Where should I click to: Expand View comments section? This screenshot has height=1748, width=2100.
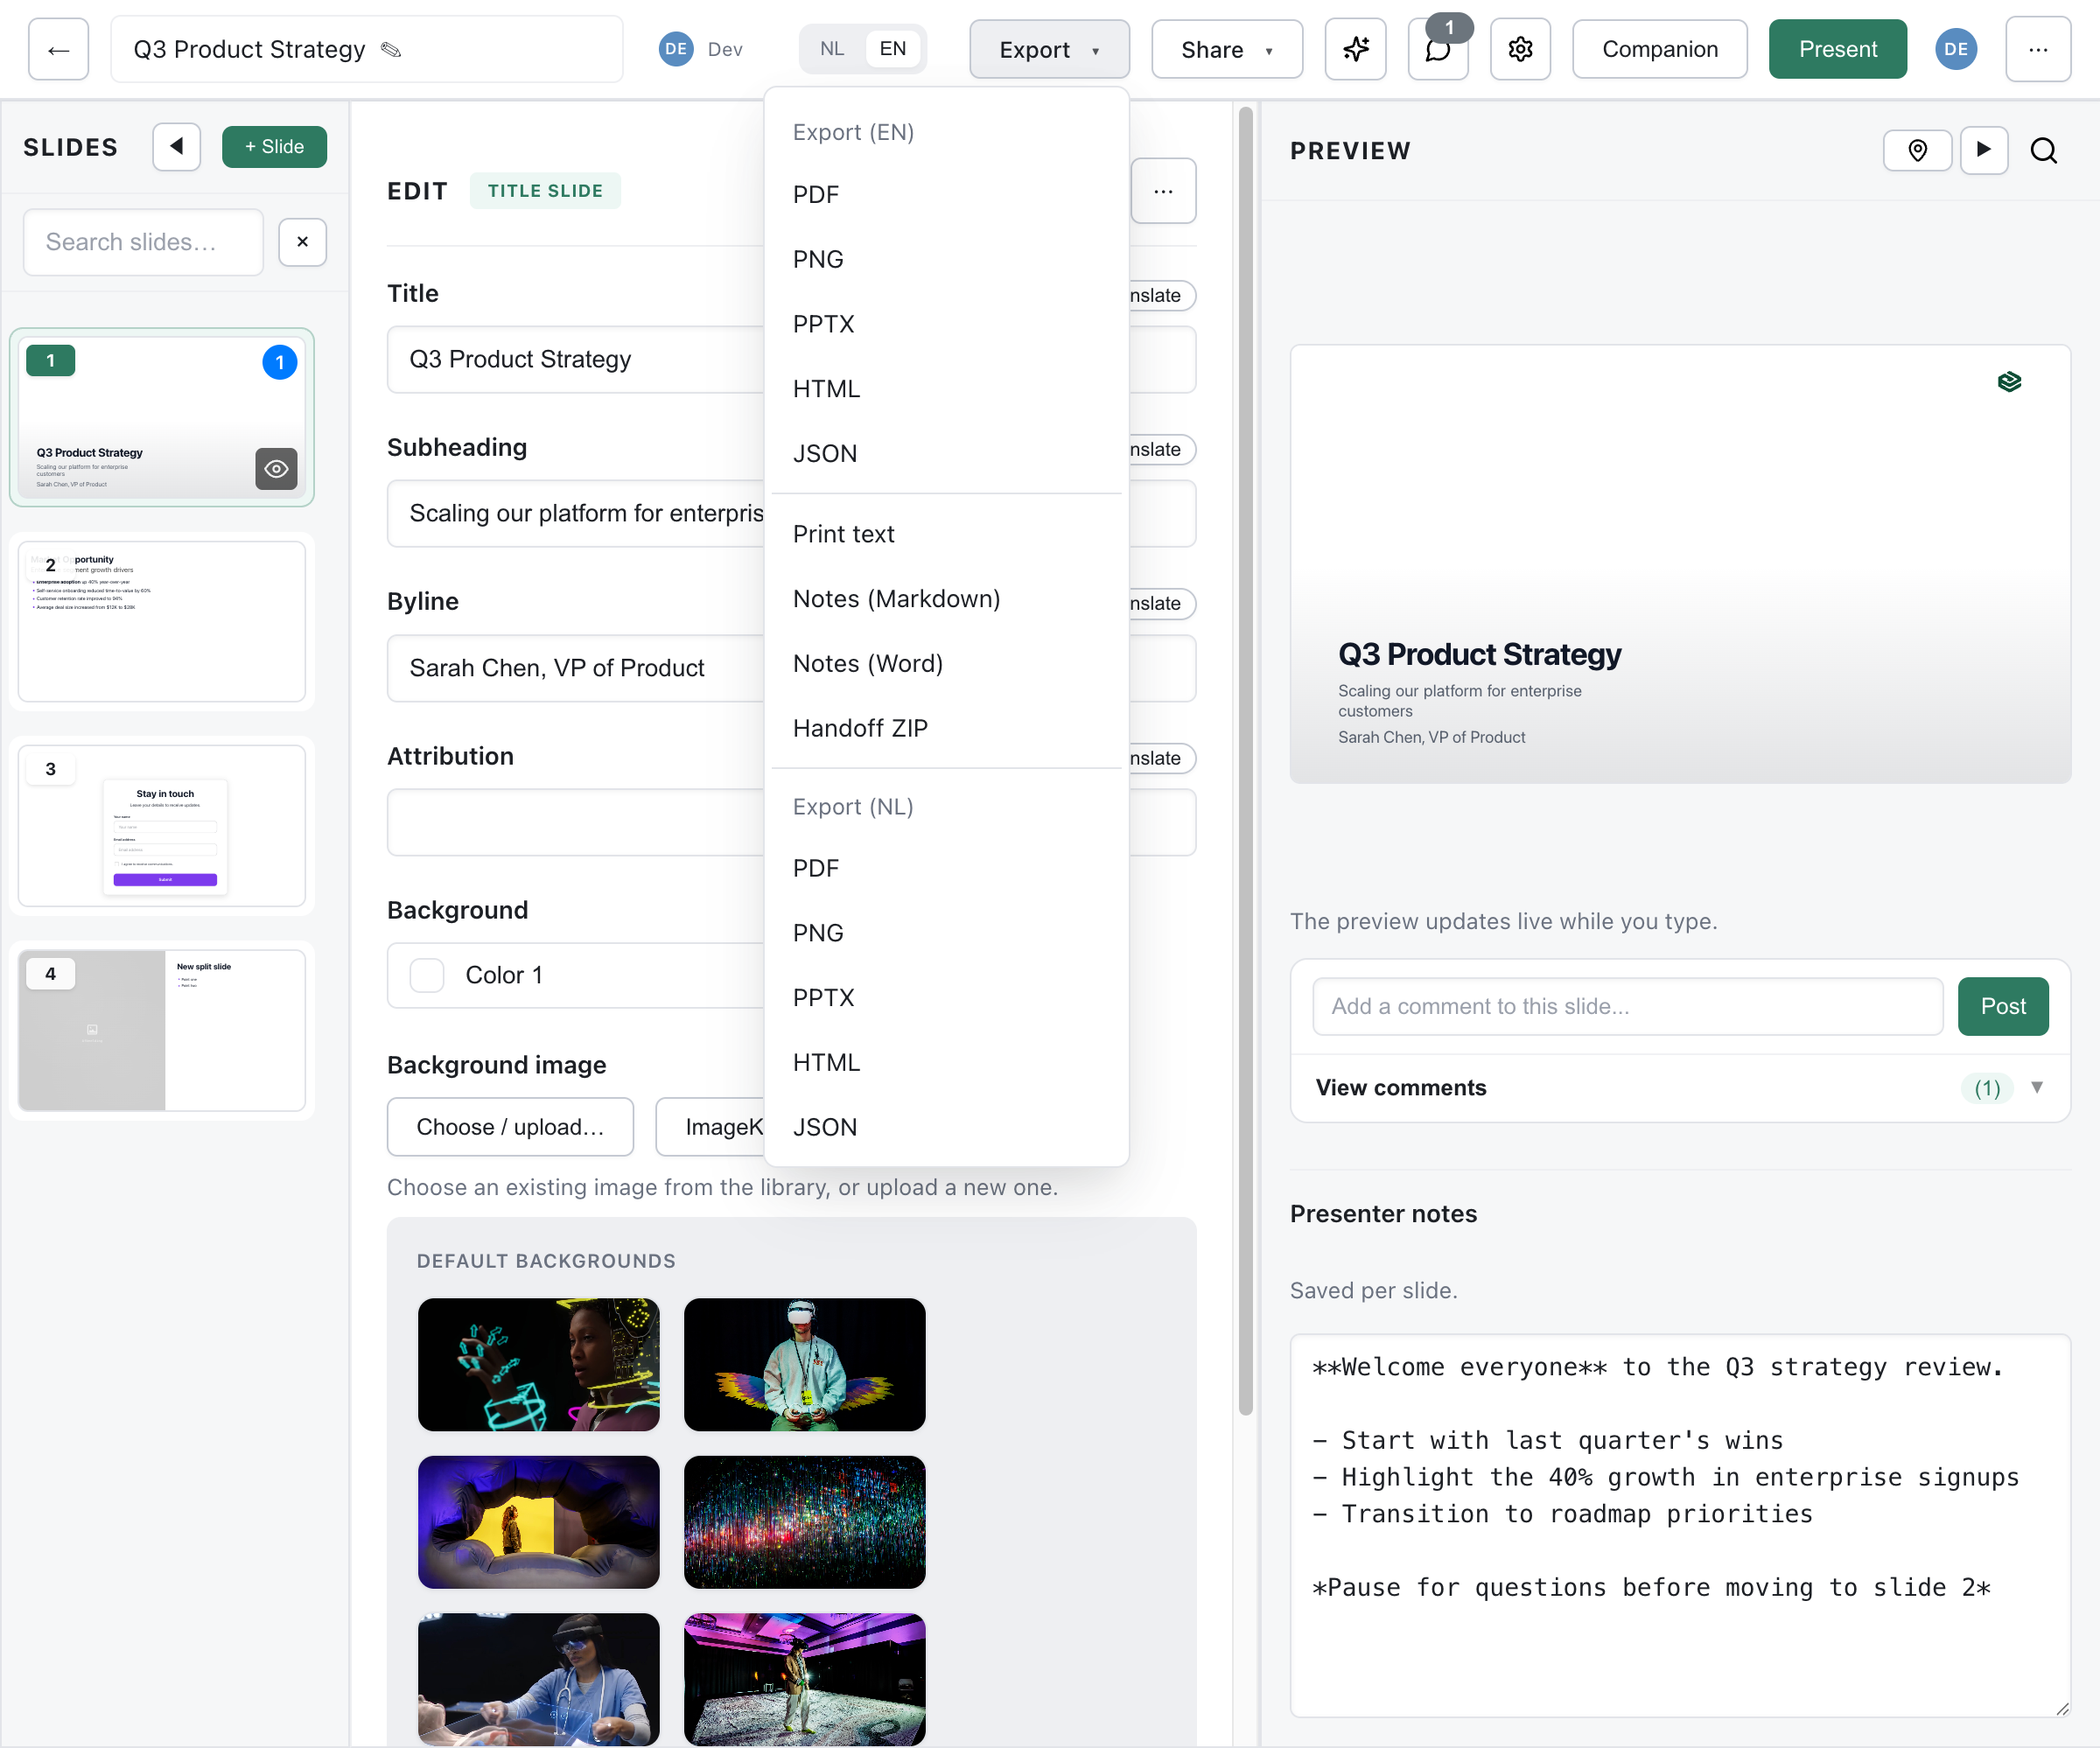[1680, 1088]
